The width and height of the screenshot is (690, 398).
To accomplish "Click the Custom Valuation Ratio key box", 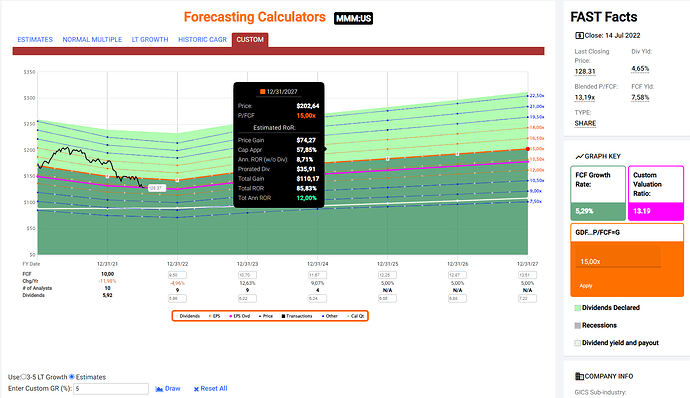I will pyautogui.click(x=656, y=193).
